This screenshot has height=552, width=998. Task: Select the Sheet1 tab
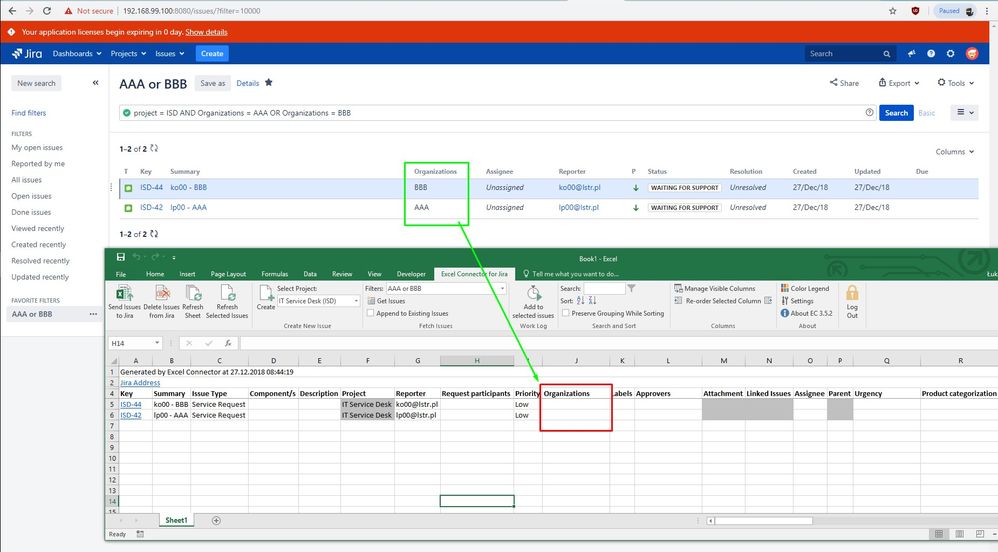click(x=176, y=520)
